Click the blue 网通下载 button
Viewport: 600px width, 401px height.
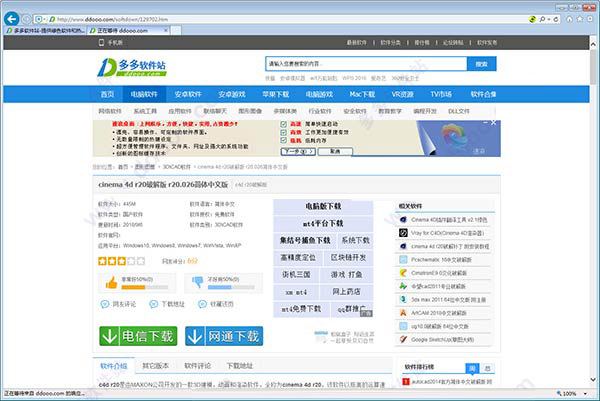pyautogui.click(x=224, y=336)
